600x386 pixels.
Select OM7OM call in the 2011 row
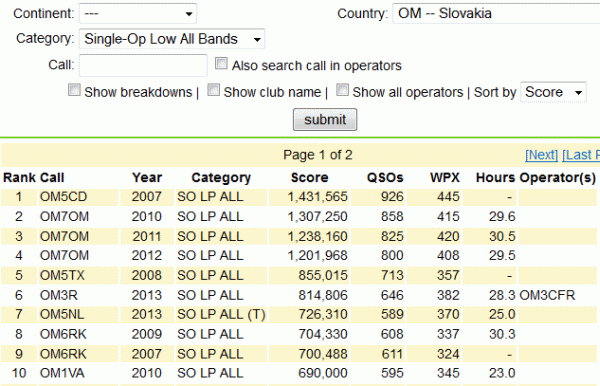(64, 236)
